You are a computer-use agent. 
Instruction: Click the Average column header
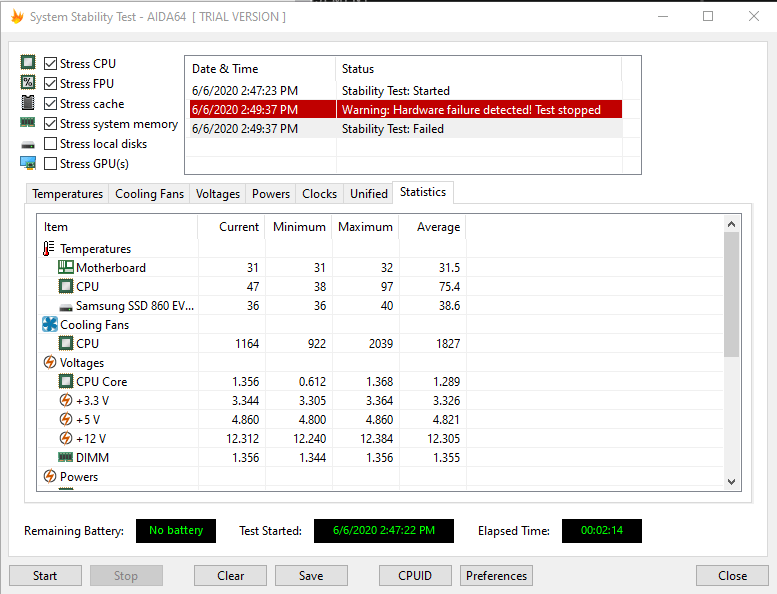(x=433, y=227)
